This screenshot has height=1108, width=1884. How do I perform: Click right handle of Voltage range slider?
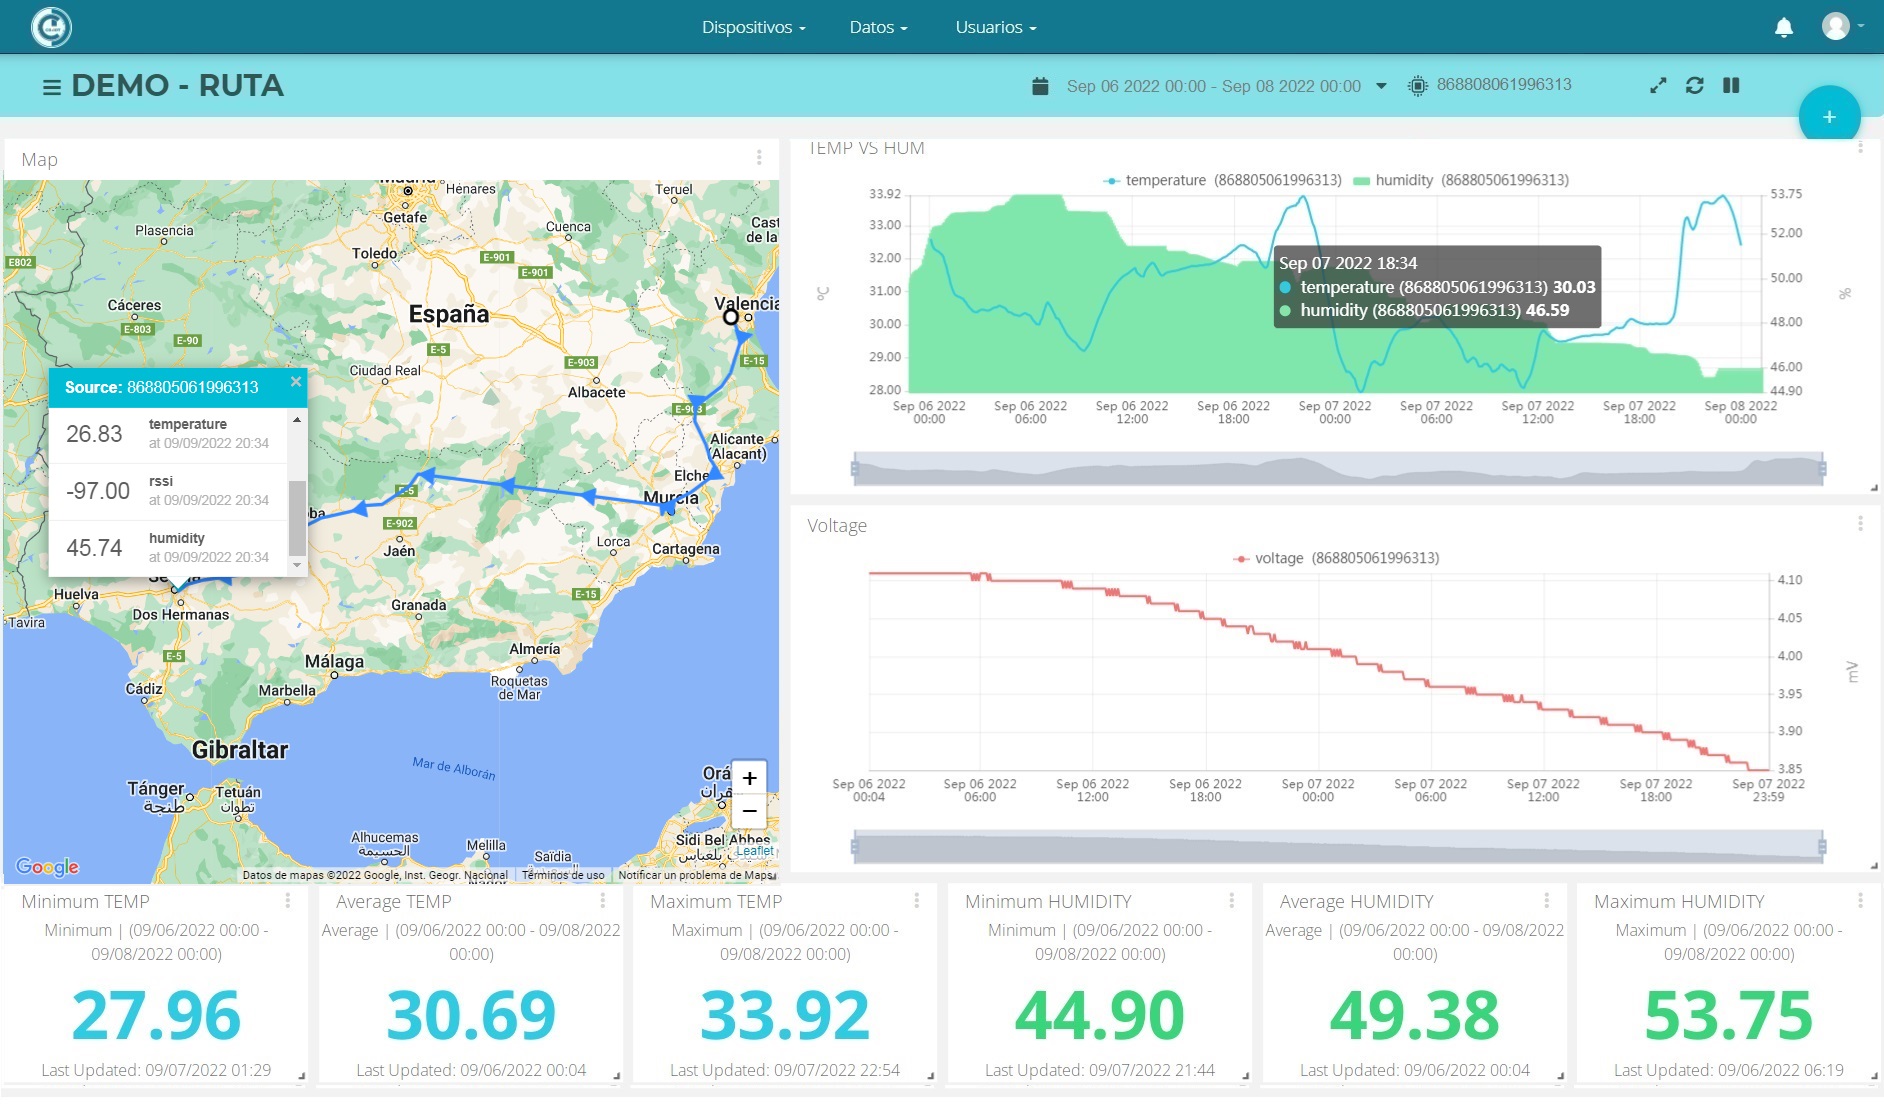pos(1822,846)
